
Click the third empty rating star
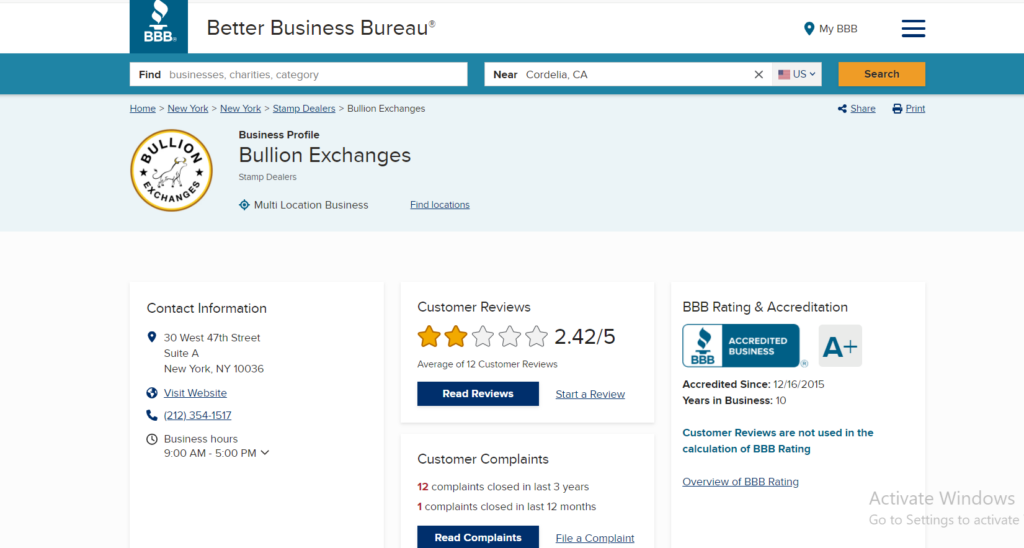click(483, 336)
